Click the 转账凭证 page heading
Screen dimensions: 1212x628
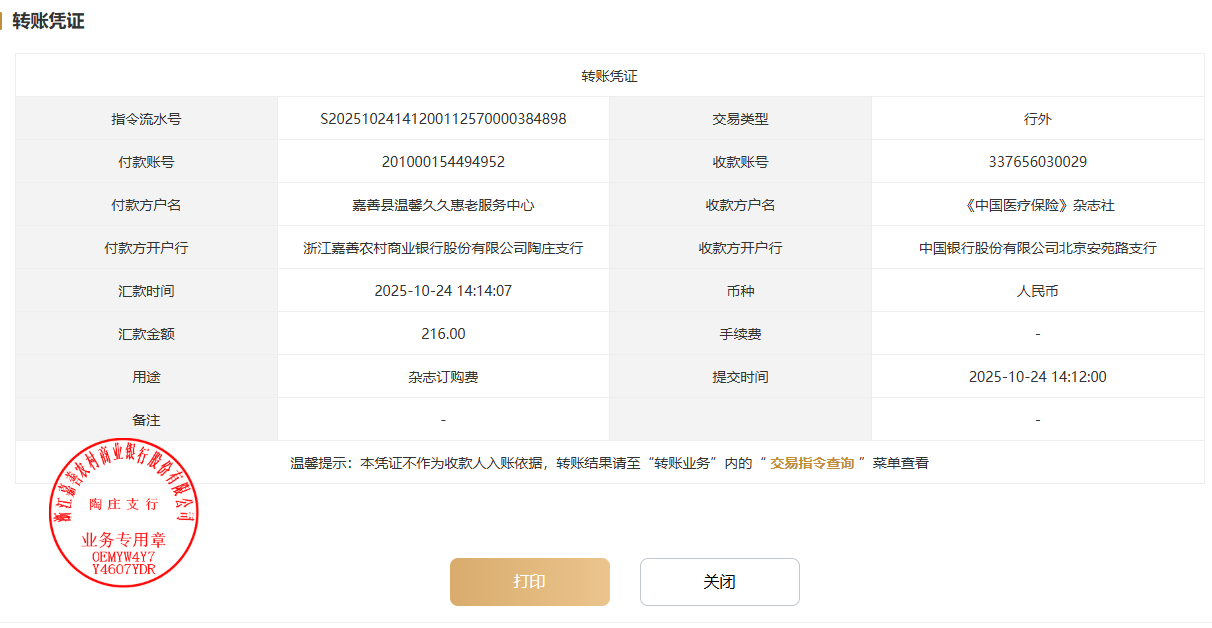click(x=48, y=21)
